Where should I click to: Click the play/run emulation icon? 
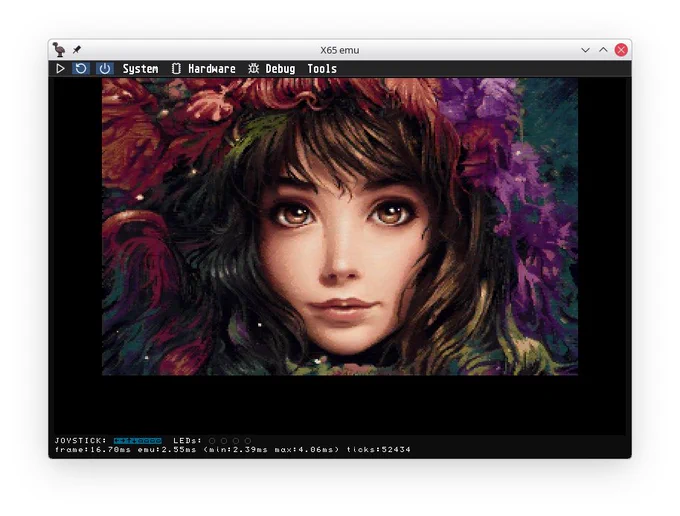pos(60,69)
